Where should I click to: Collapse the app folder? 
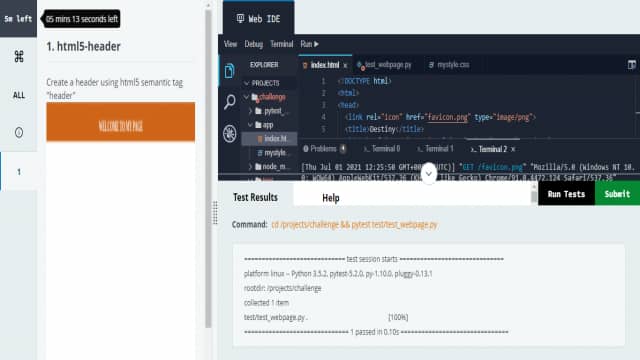click(250, 125)
